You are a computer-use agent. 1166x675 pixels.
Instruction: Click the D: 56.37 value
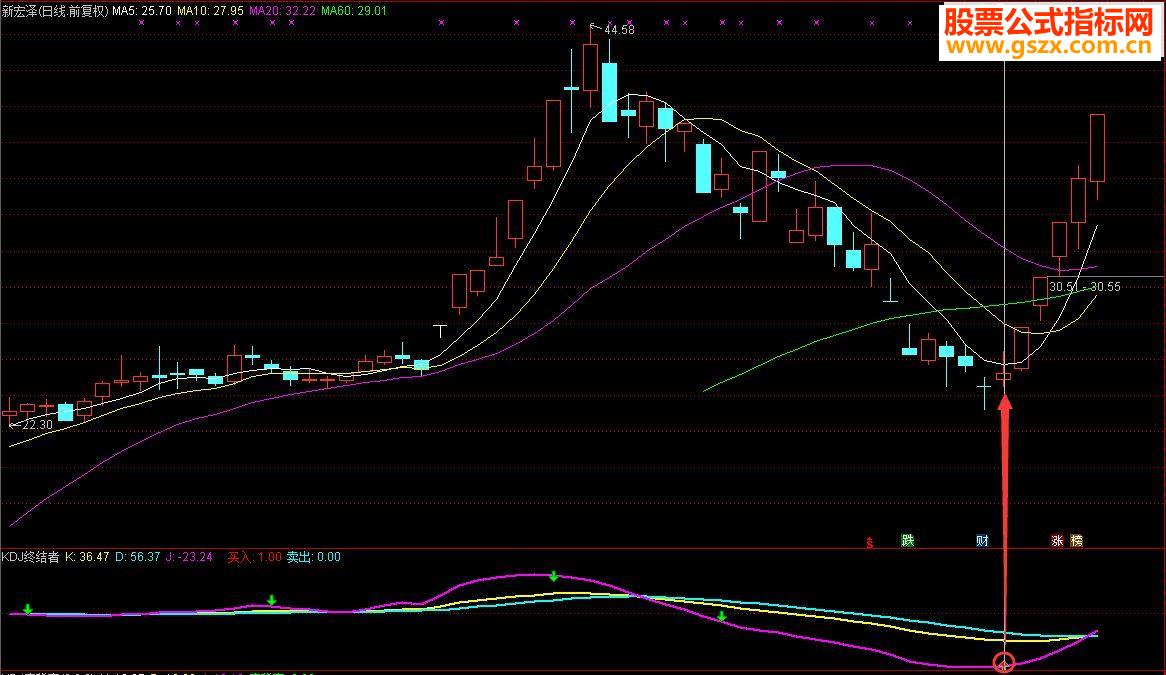point(138,557)
